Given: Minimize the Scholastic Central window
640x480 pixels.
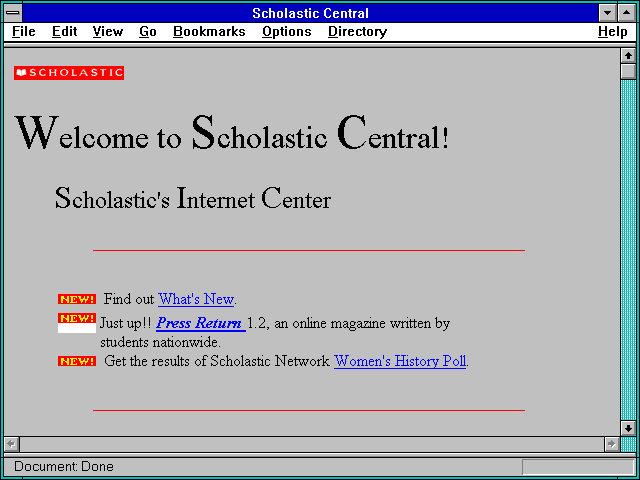Looking at the screenshot, I should coord(608,13).
